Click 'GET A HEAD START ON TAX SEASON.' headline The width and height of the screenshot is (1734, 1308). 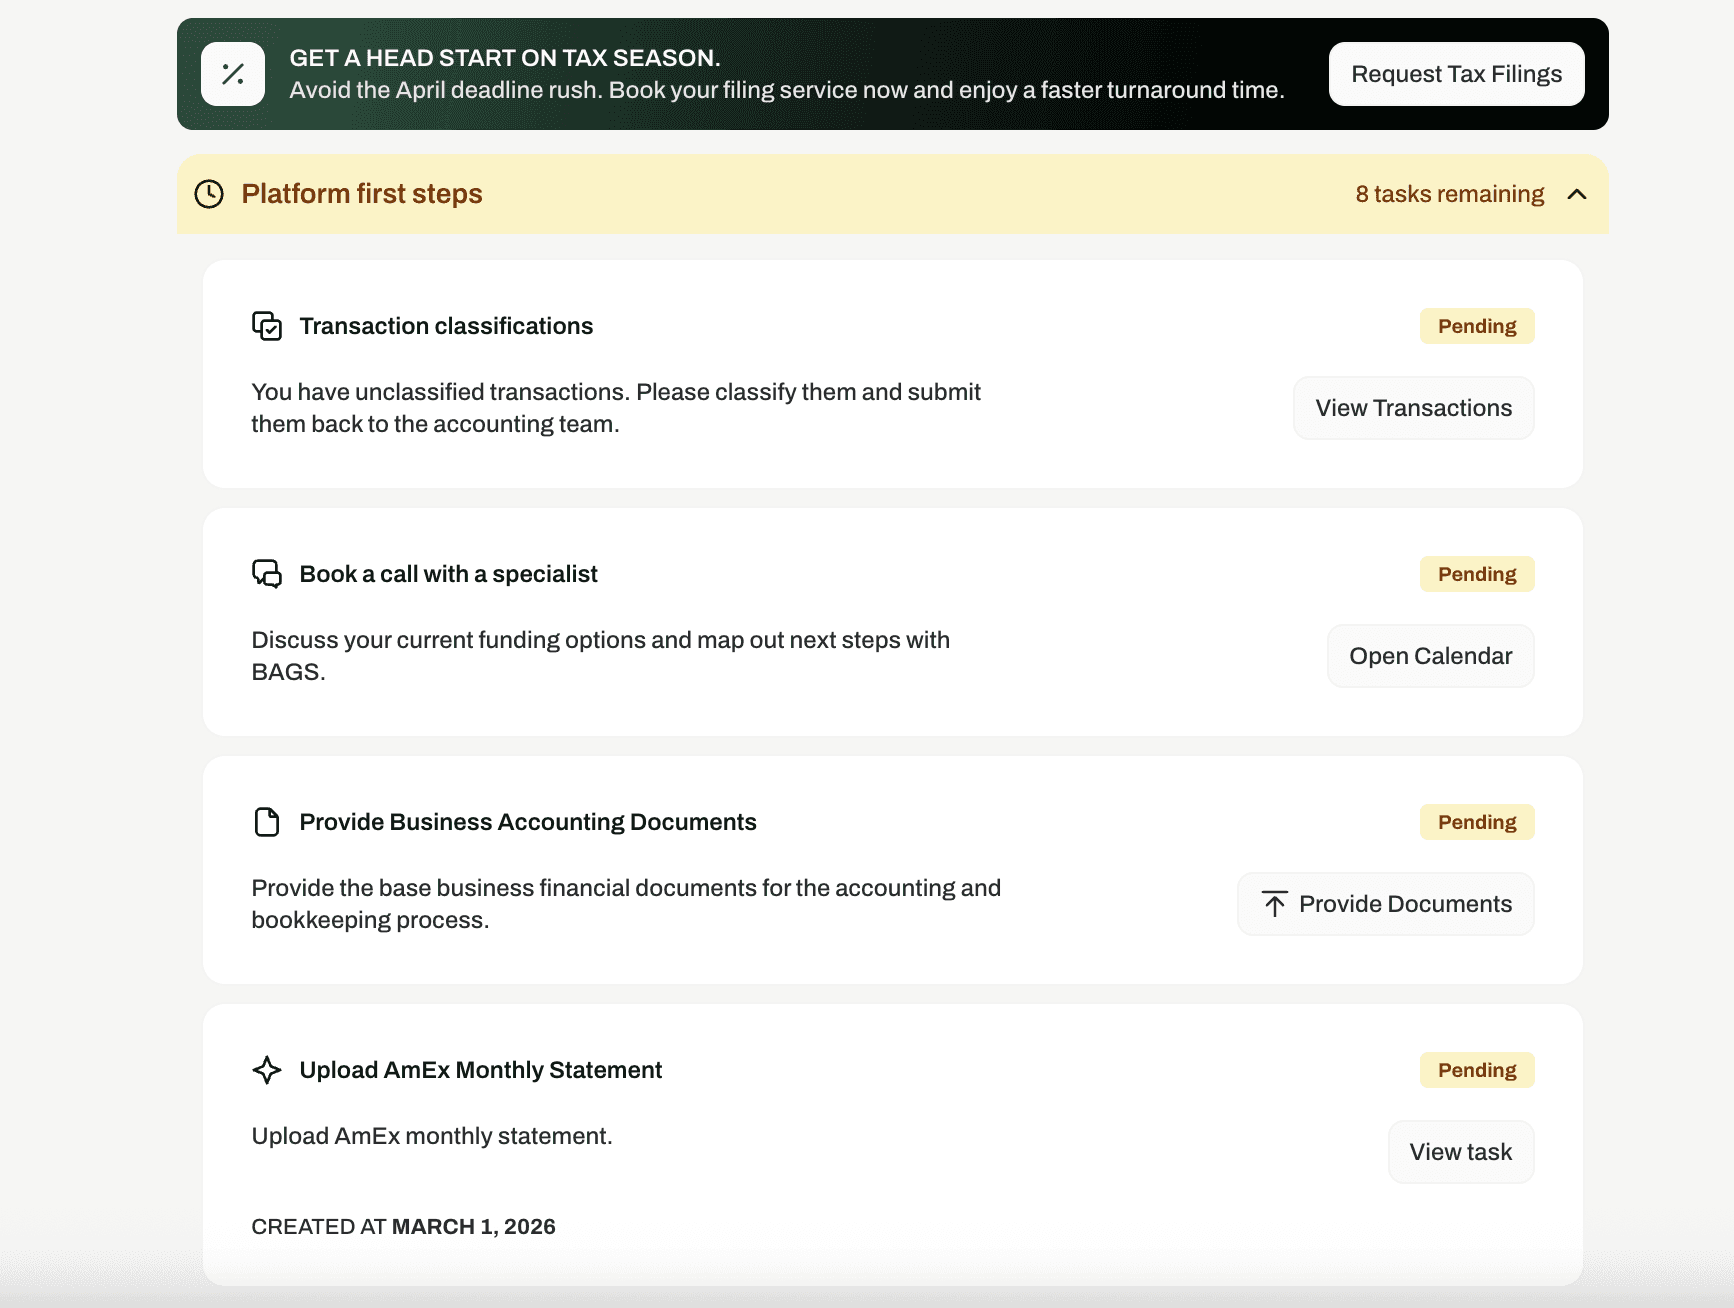(505, 58)
